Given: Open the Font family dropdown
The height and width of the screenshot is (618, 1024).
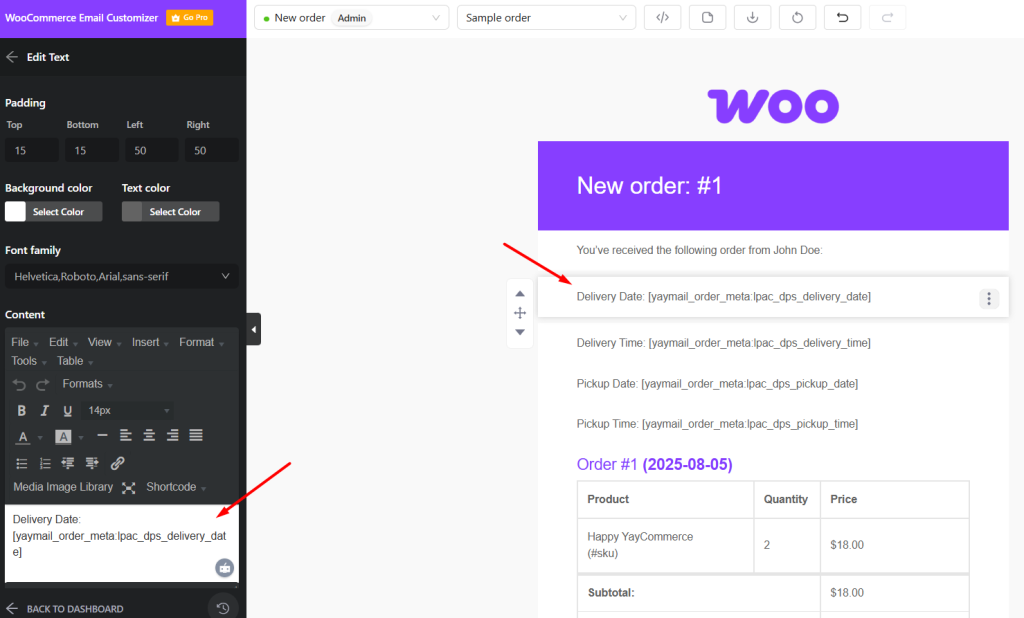Looking at the screenshot, I should tap(122, 276).
